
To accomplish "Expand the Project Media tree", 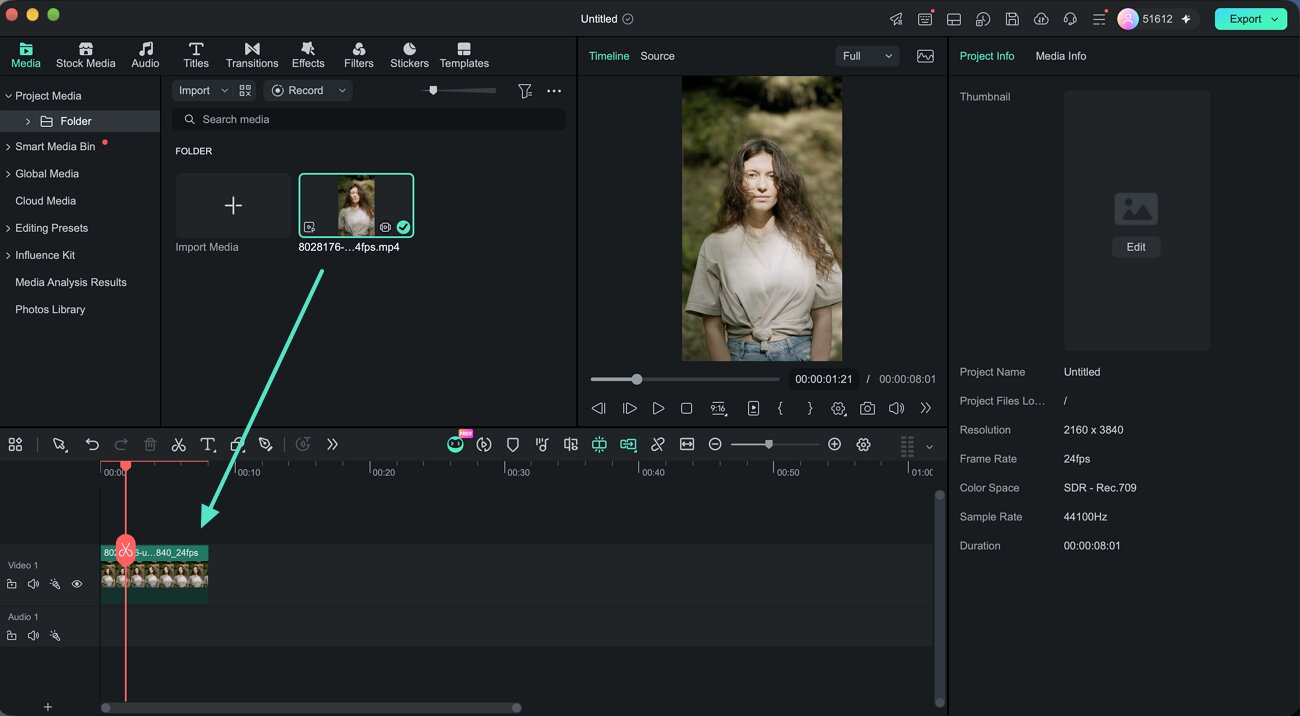I will pyautogui.click(x=9, y=96).
